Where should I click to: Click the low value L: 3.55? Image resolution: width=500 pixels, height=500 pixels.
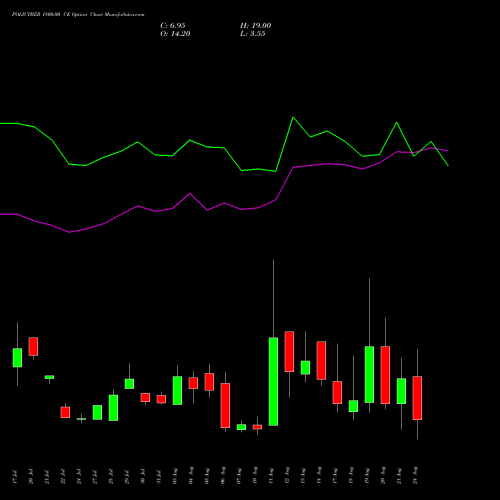[253, 34]
